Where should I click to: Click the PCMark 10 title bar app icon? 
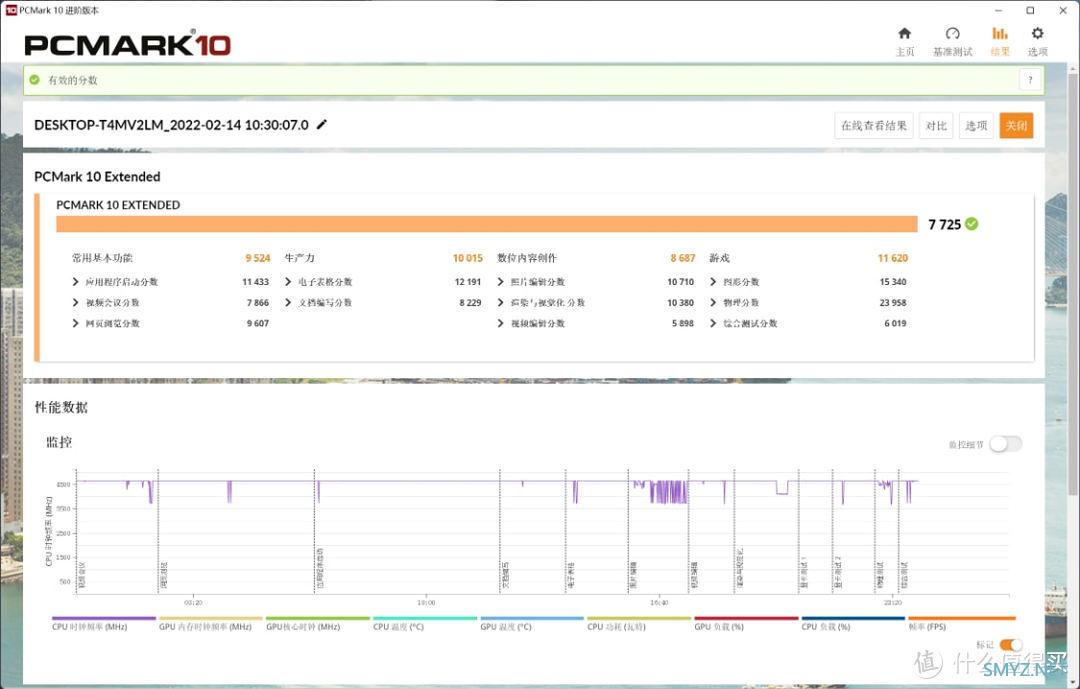(10, 10)
